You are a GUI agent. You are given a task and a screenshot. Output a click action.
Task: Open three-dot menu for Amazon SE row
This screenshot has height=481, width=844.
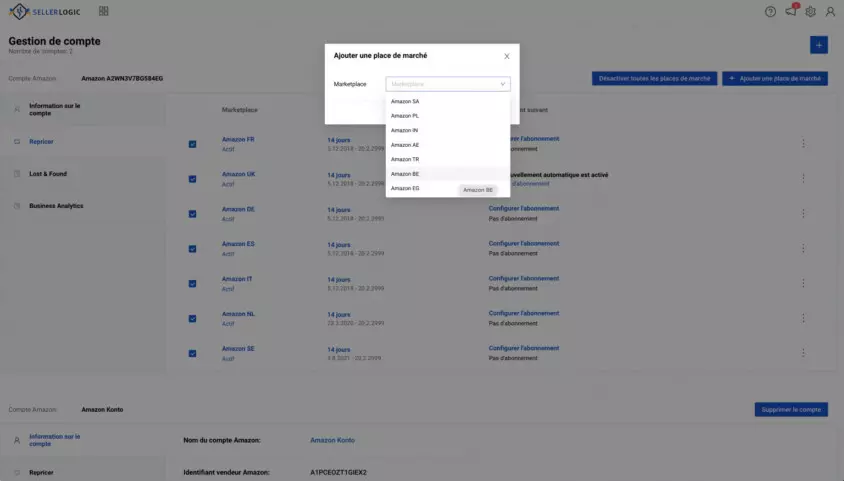(x=803, y=353)
